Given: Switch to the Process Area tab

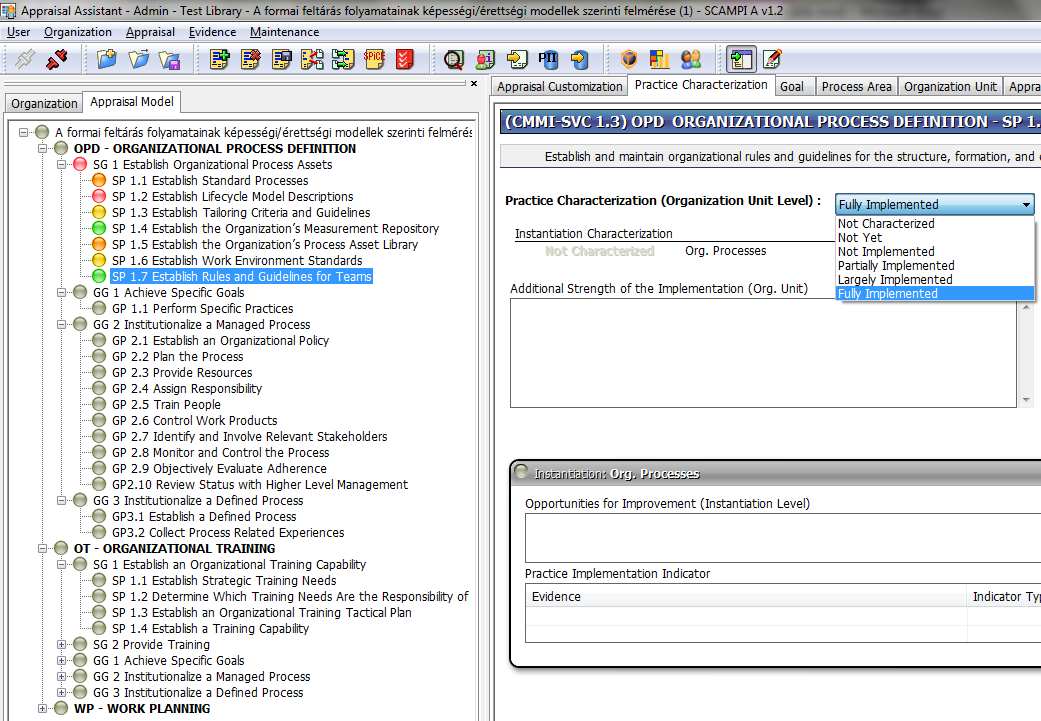Looking at the screenshot, I should click(x=856, y=86).
